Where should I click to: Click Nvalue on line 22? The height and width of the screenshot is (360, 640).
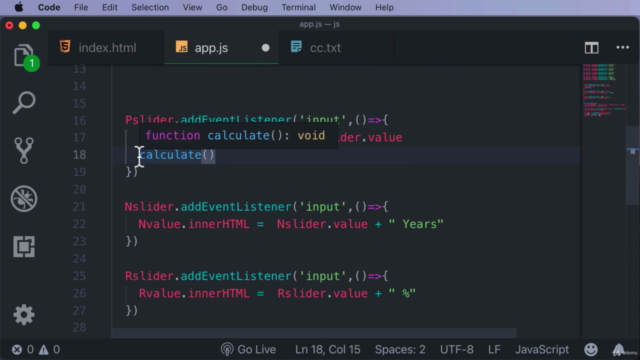pyautogui.click(x=159, y=224)
